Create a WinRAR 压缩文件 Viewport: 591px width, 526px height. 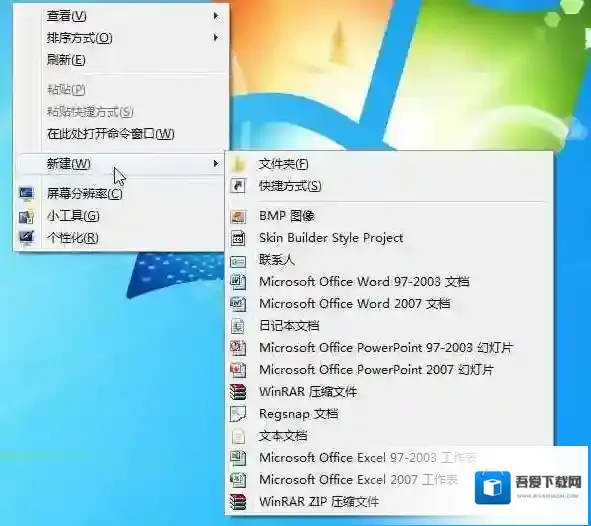[389, 392]
